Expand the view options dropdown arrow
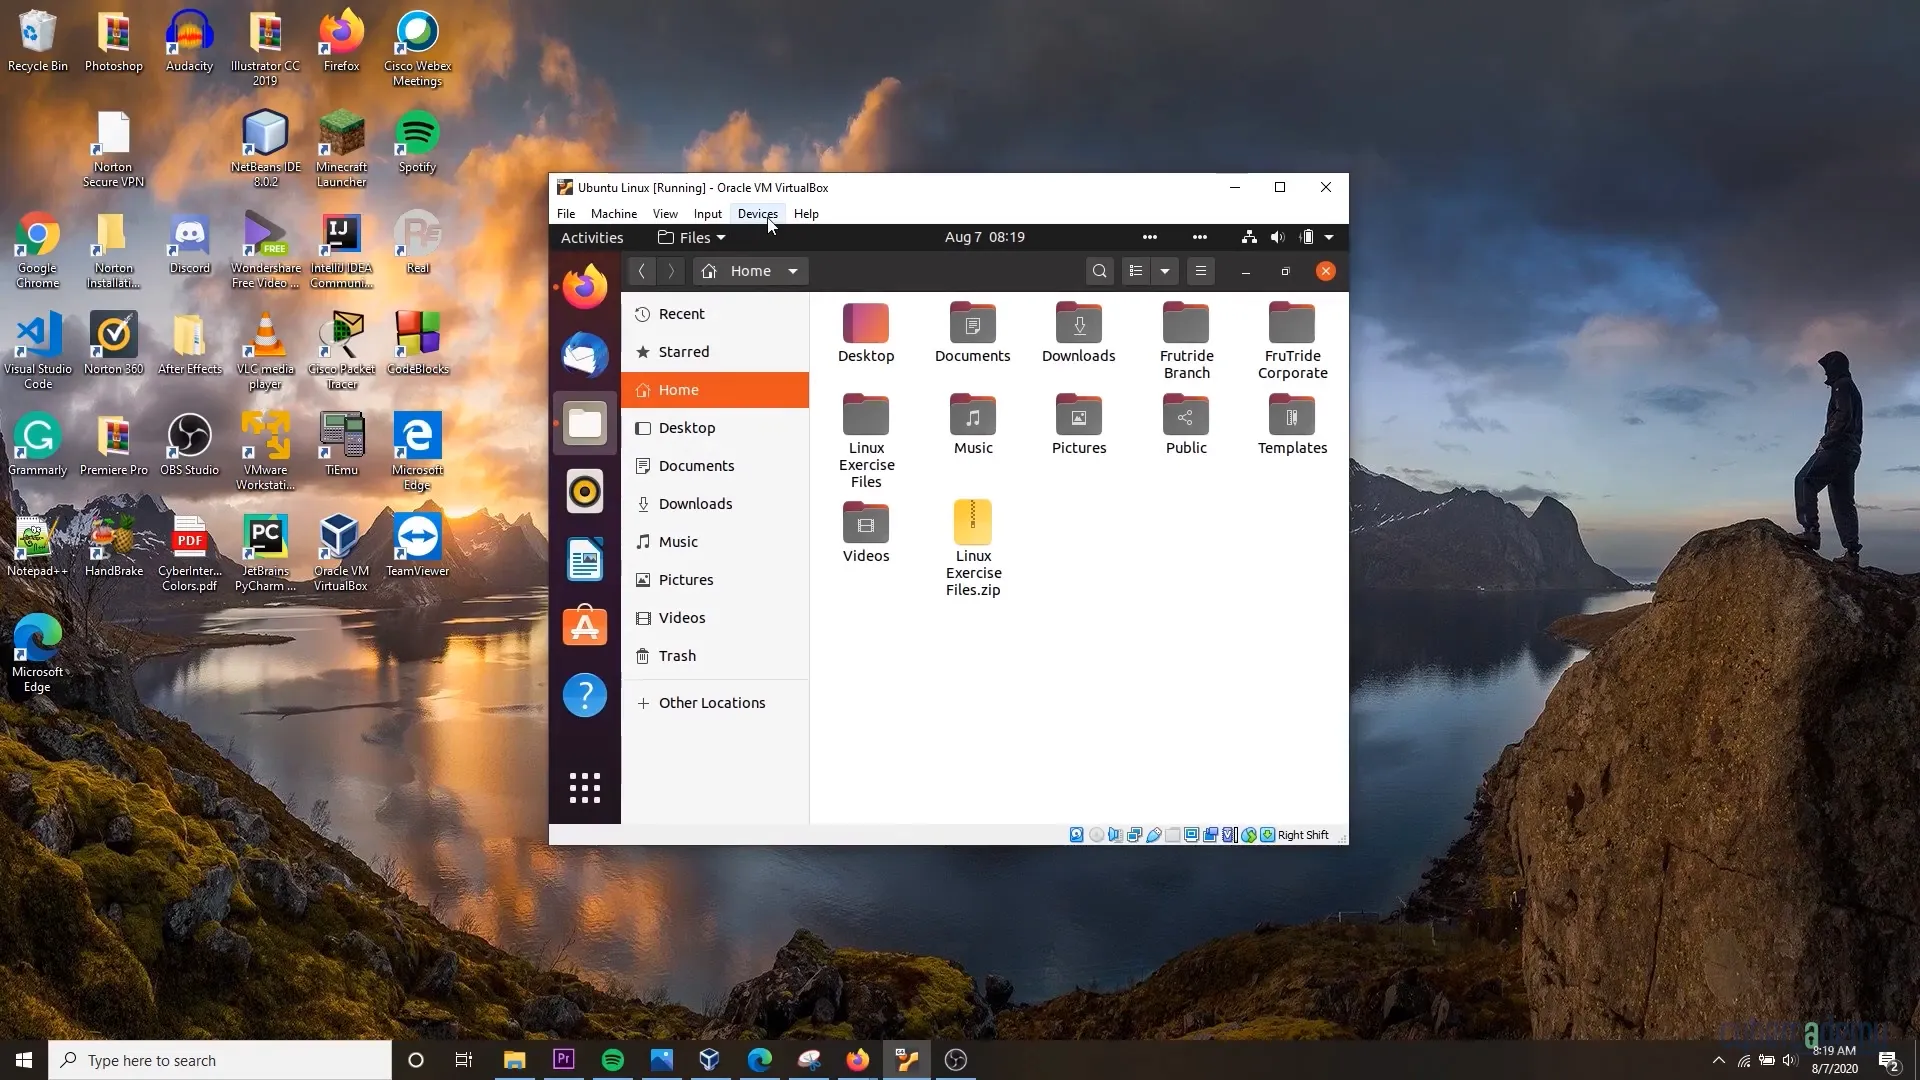The image size is (1920, 1080). [x=1165, y=271]
